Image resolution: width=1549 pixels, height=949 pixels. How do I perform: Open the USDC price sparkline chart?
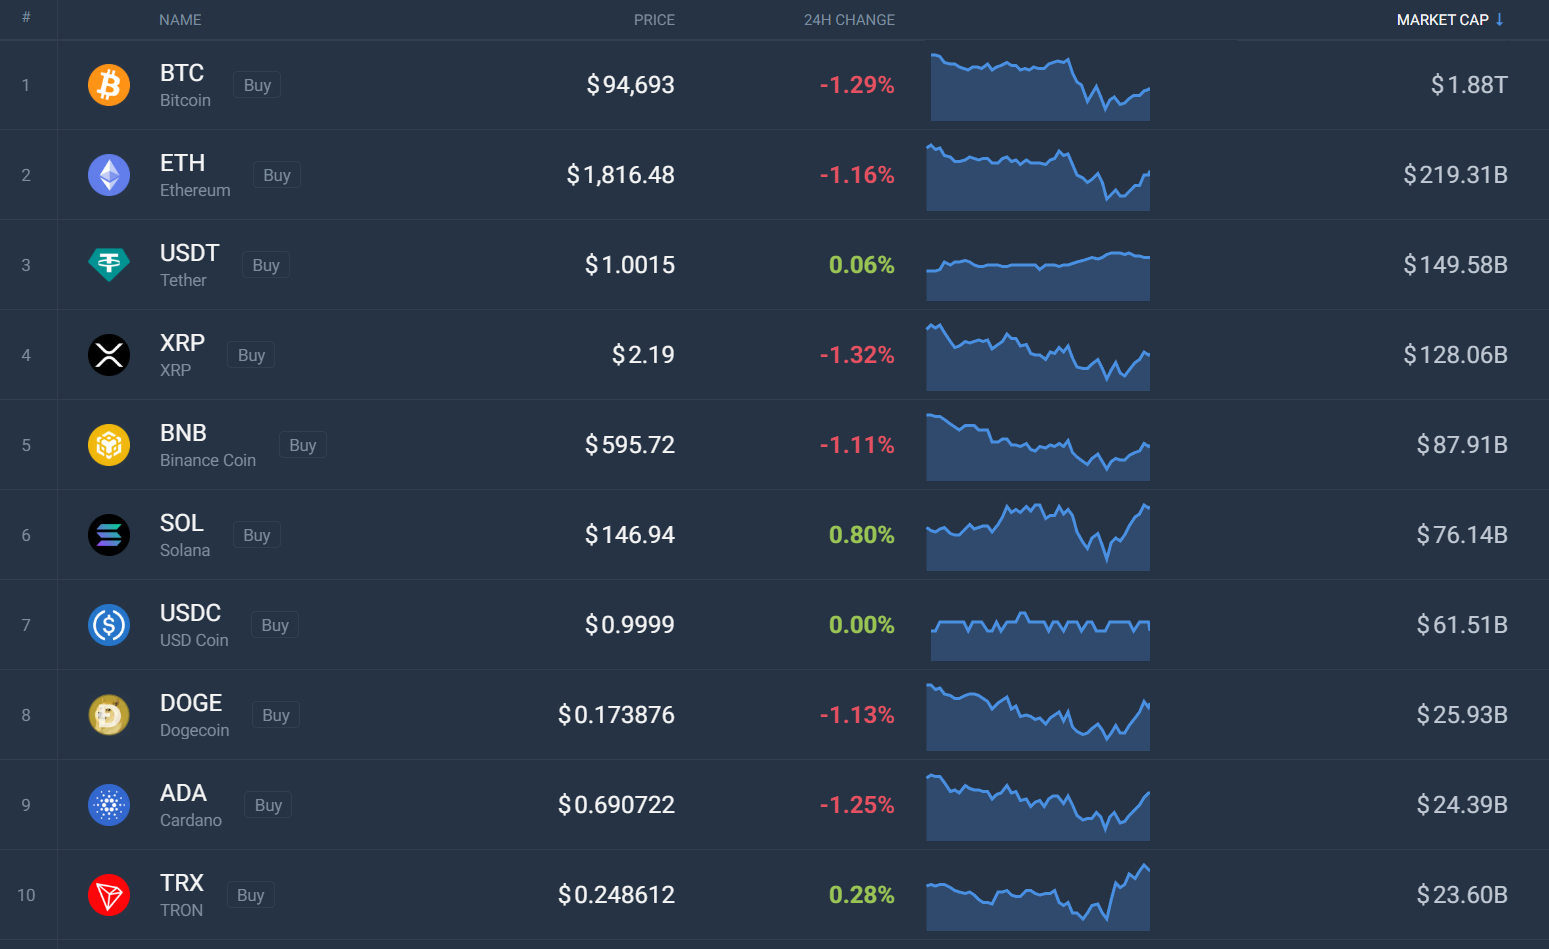pyautogui.click(x=1040, y=636)
